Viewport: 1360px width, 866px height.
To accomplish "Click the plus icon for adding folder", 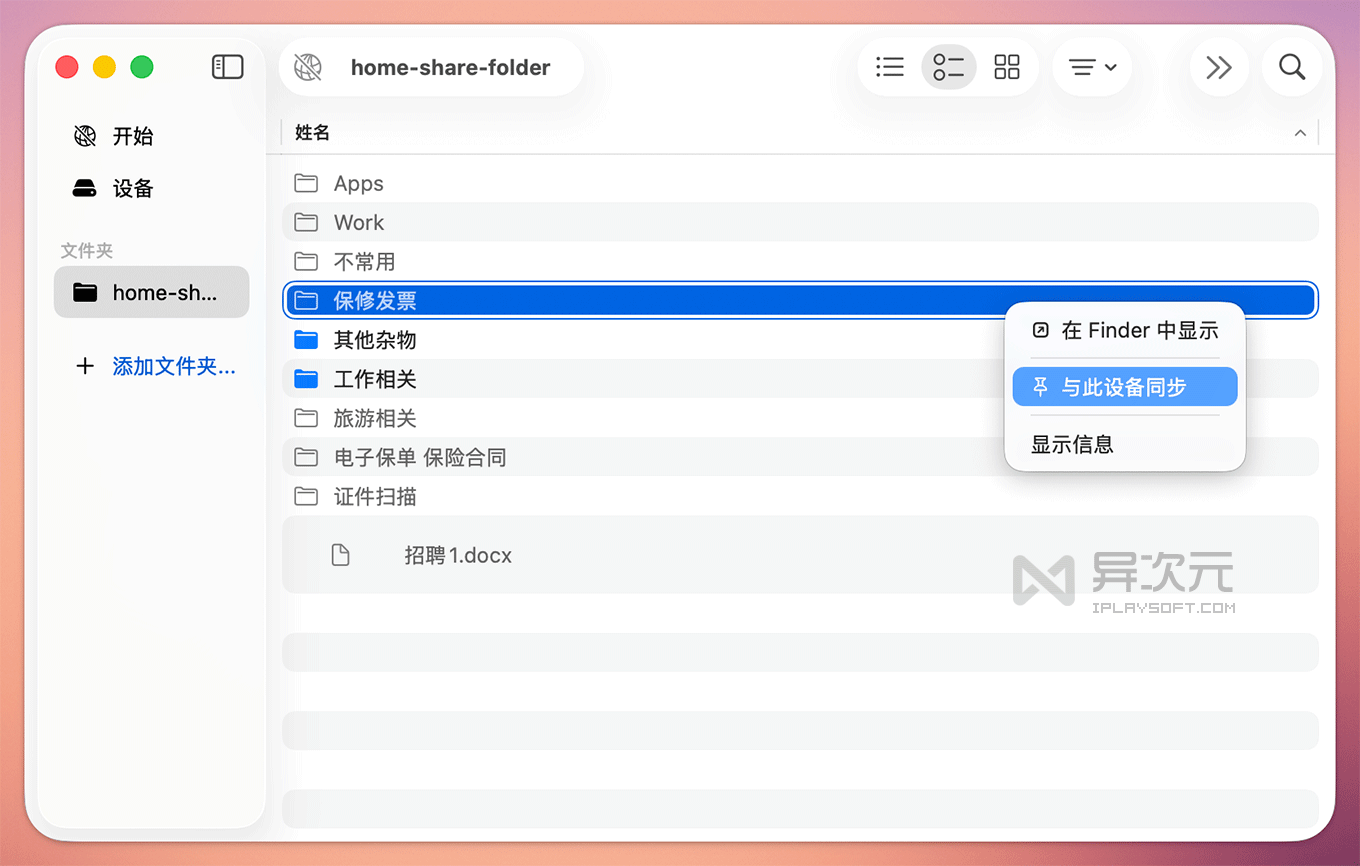I will click(85, 366).
